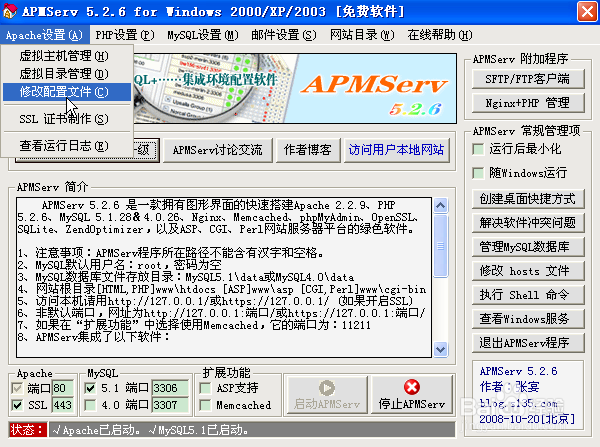Open Nginx+PHP 管理
The image size is (600, 447).
[528, 103]
